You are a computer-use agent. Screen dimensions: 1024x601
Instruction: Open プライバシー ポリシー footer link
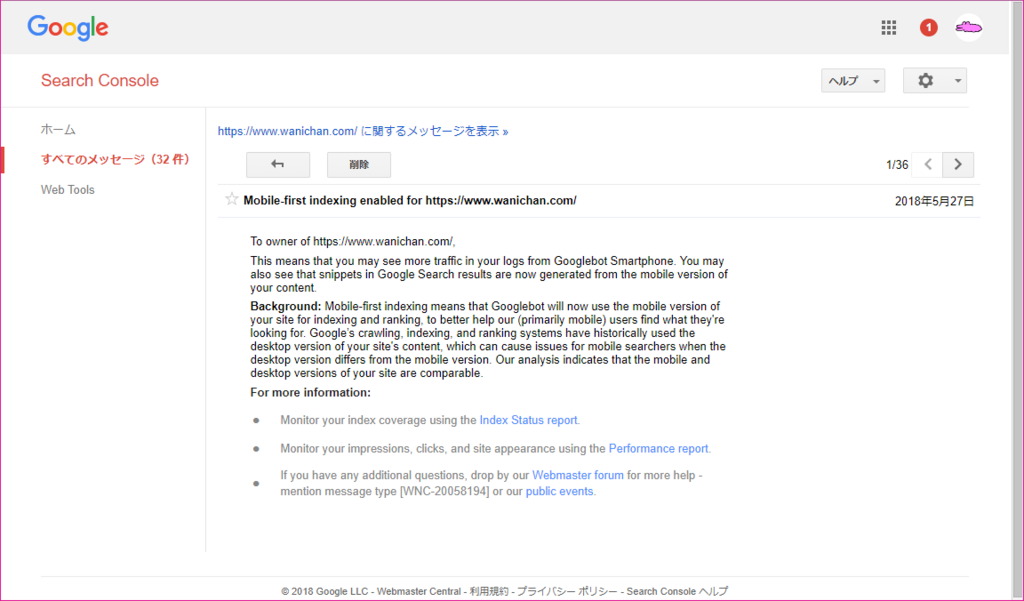click(567, 591)
